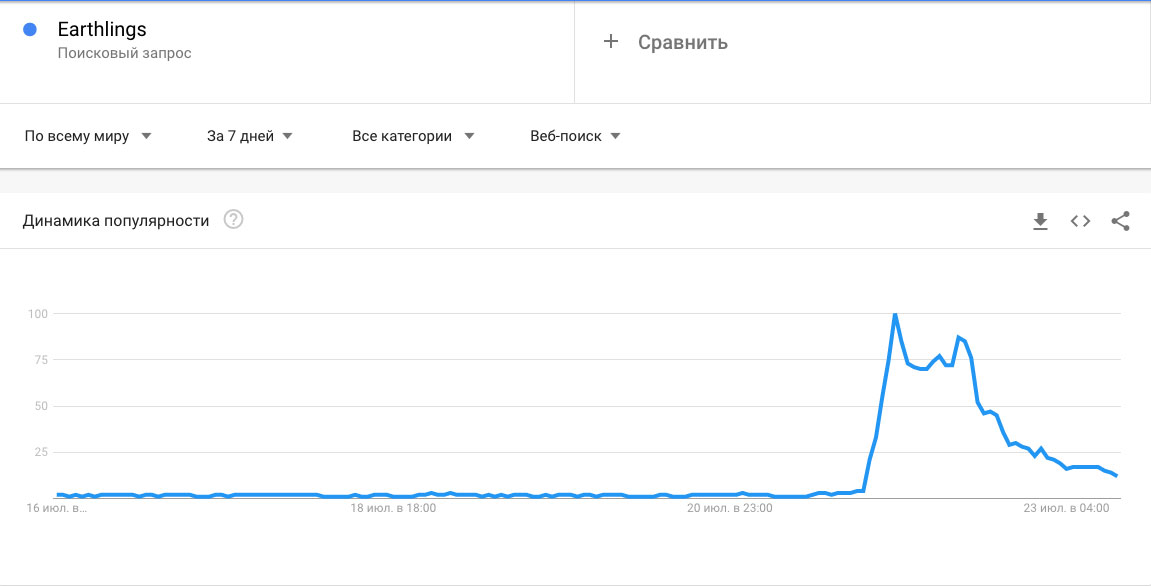The width and height of the screenshot is (1151, 586).
Task: Click the 16 июл. axis label
Action: [x=57, y=507]
